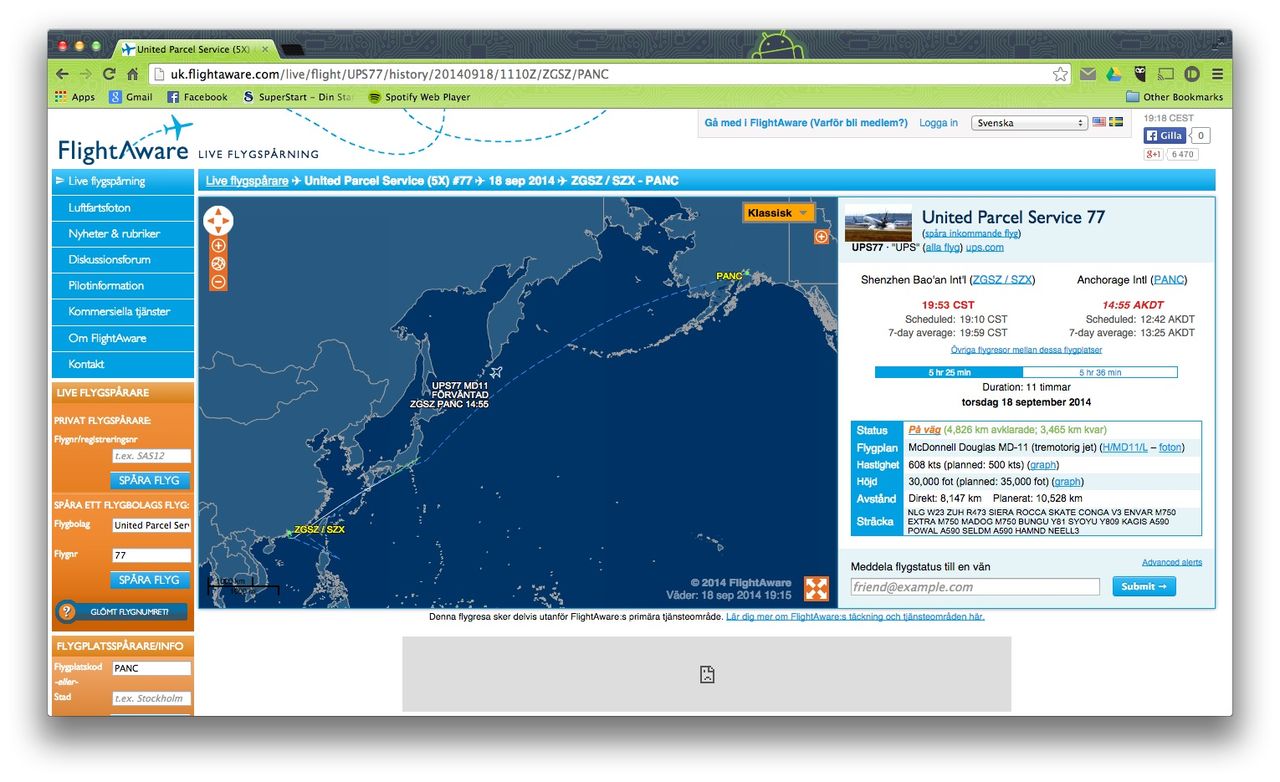Bookmark page with the star icon
1280x782 pixels.
(1060, 74)
